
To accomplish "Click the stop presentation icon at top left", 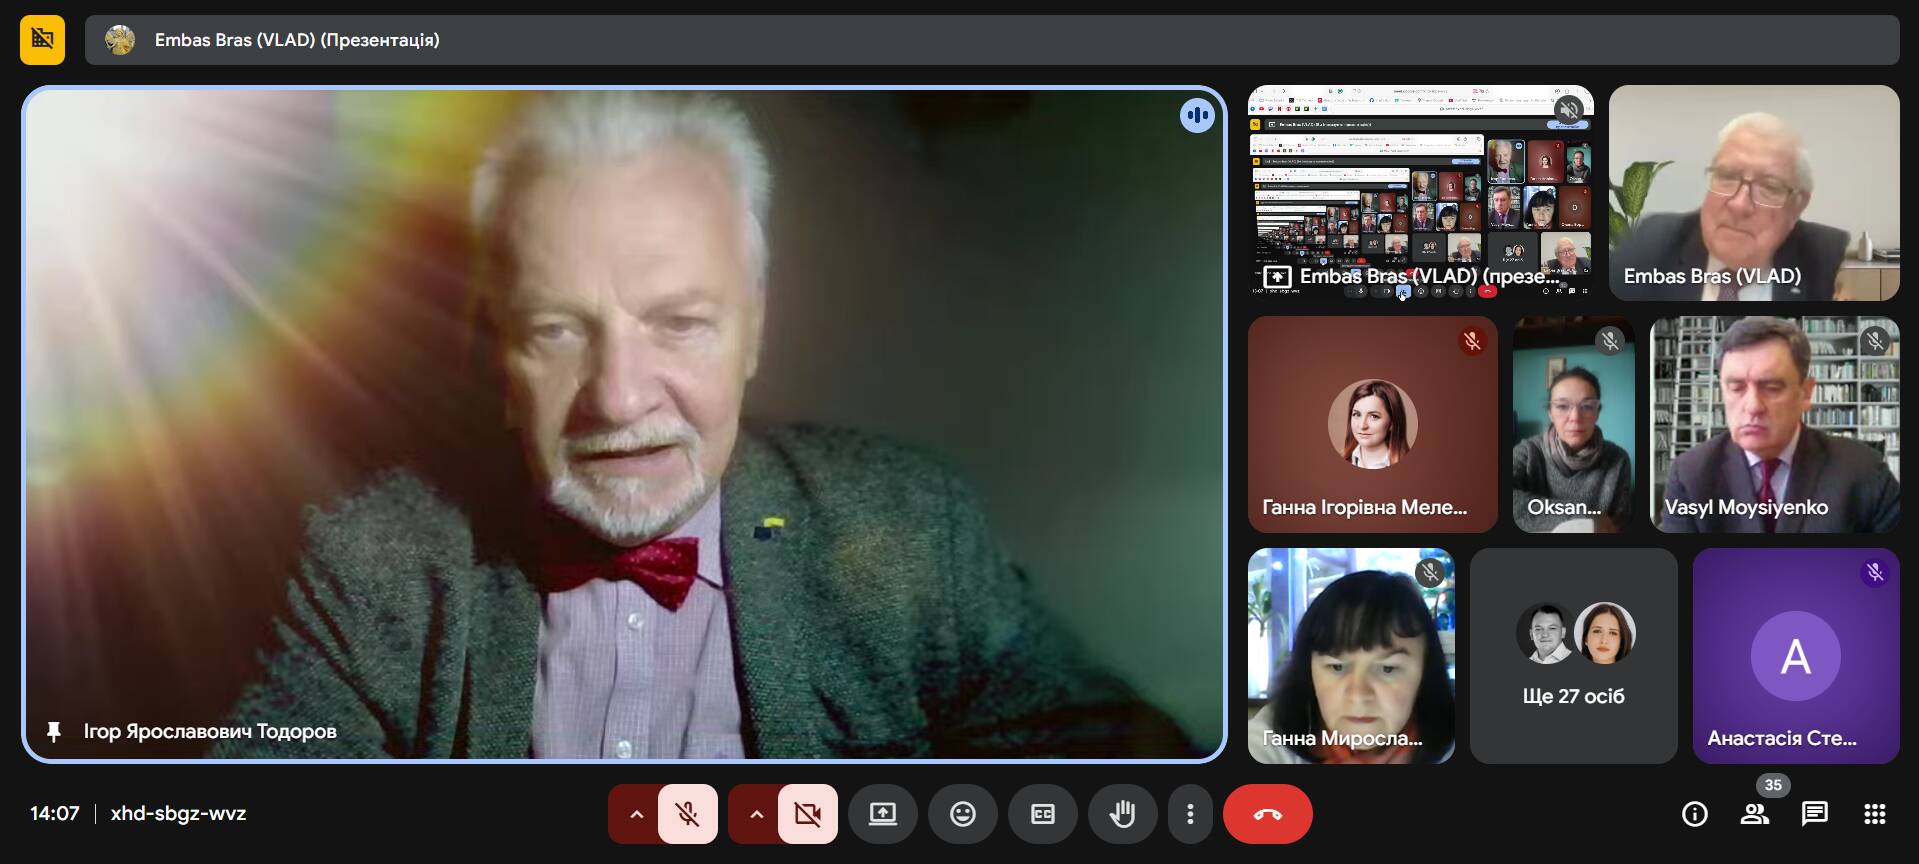I will (x=42, y=40).
